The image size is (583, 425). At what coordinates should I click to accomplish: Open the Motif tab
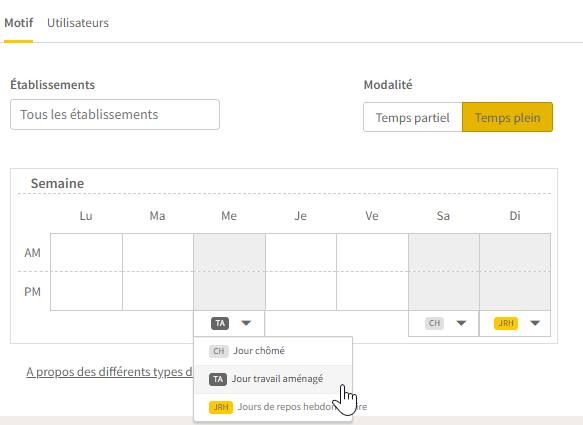19,23
